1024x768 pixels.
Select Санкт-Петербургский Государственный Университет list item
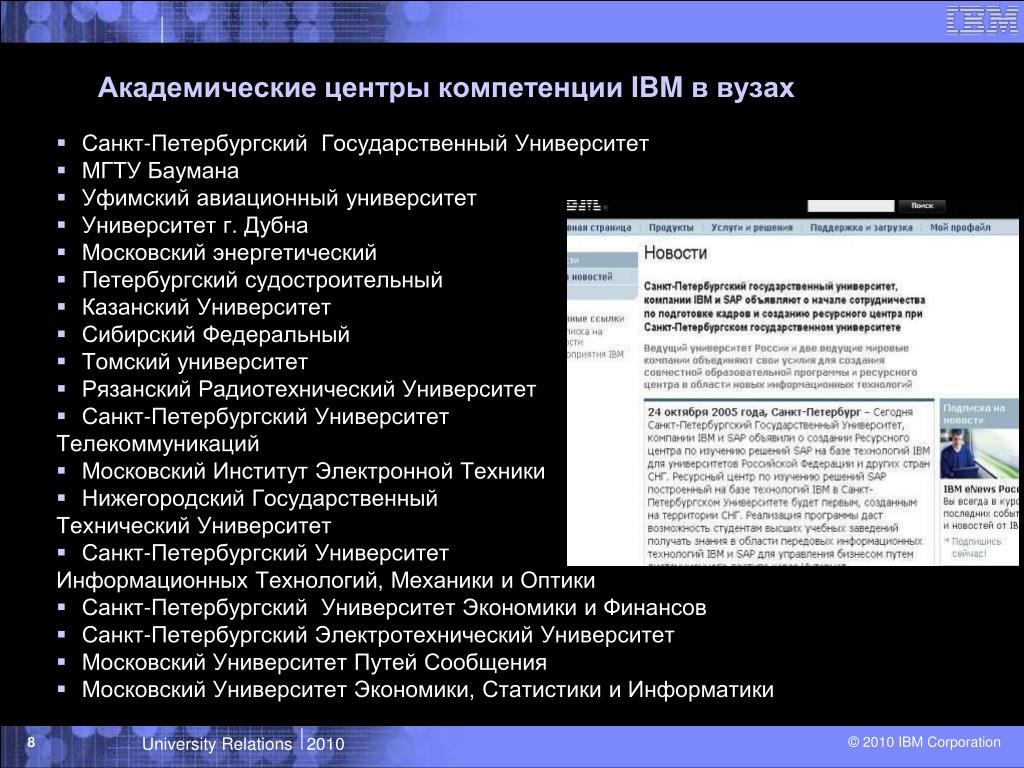point(365,143)
